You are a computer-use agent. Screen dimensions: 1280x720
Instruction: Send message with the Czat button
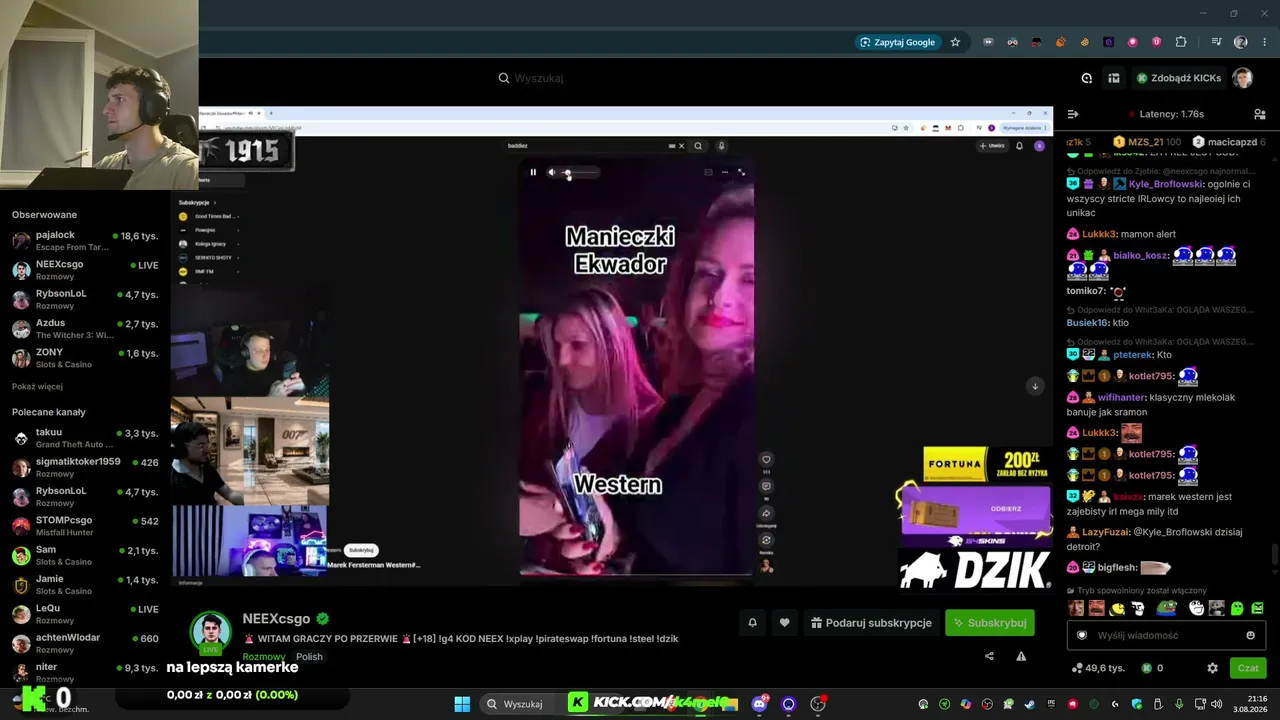click(1248, 668)
